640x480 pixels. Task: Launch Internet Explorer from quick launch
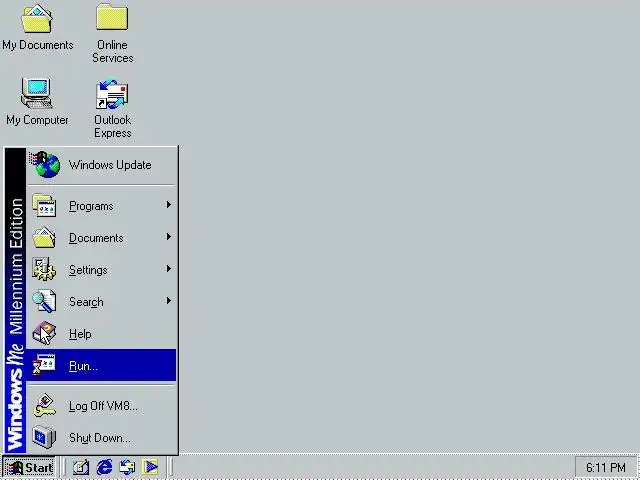[104, 467]
